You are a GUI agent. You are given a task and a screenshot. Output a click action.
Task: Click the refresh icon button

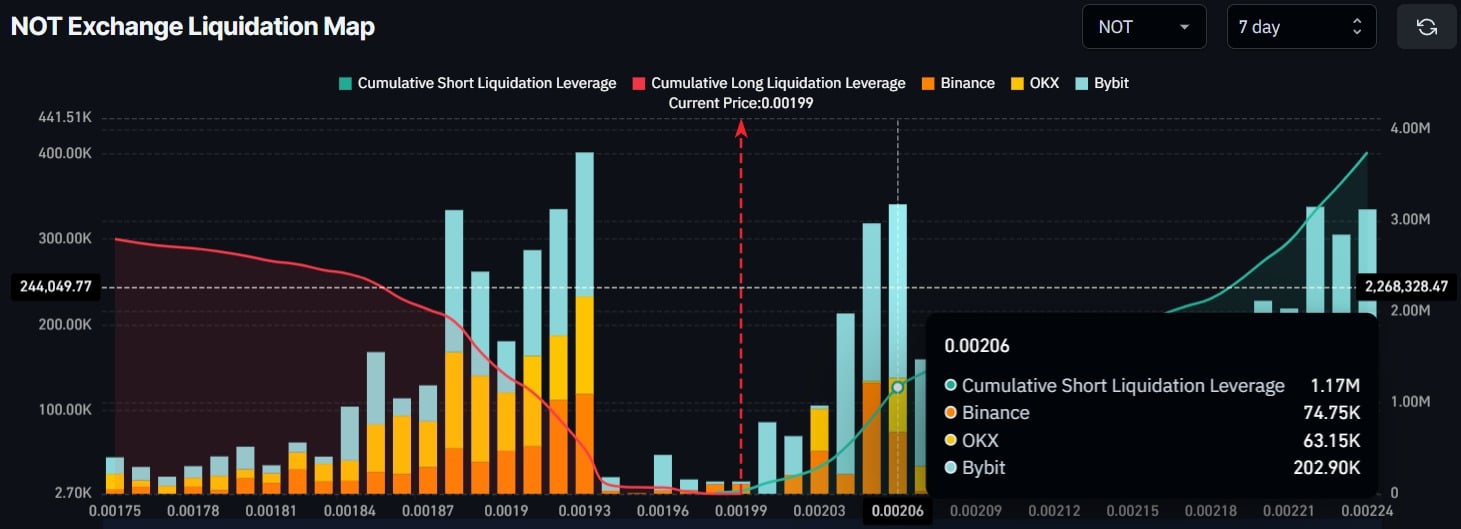pyautogui.click(x=1427, y=27)
